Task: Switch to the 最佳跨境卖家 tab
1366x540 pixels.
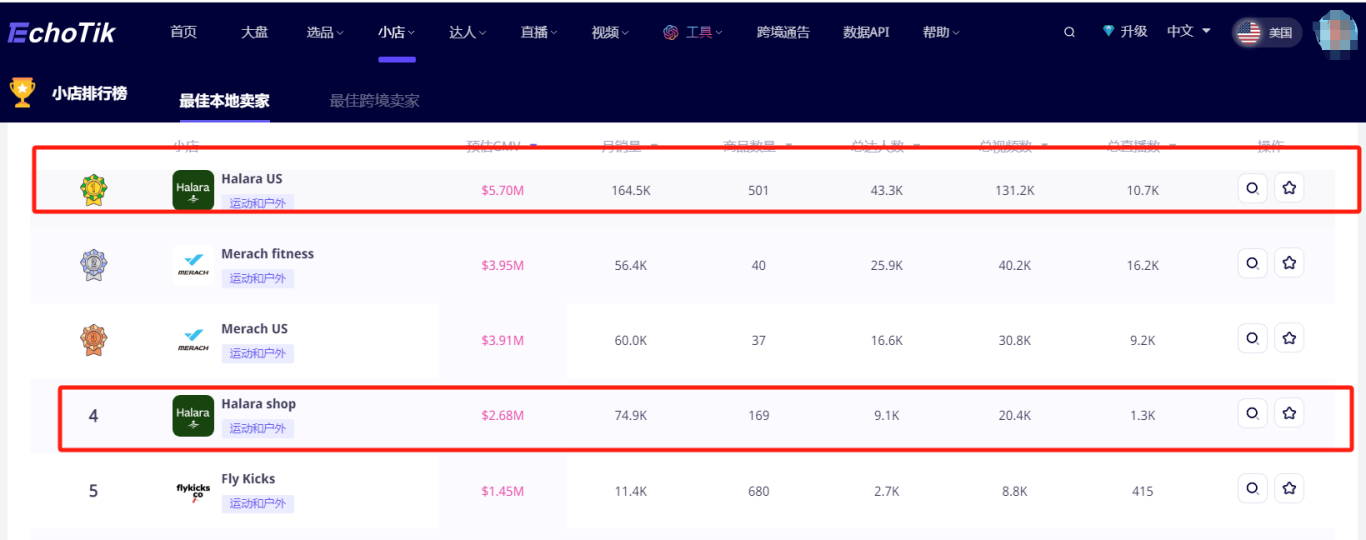Action: coord(374,101)
